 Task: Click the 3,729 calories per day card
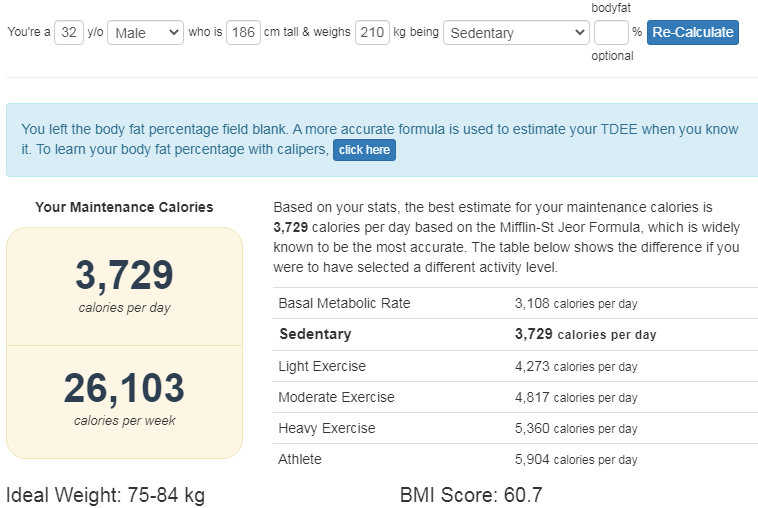pos(124,286)
